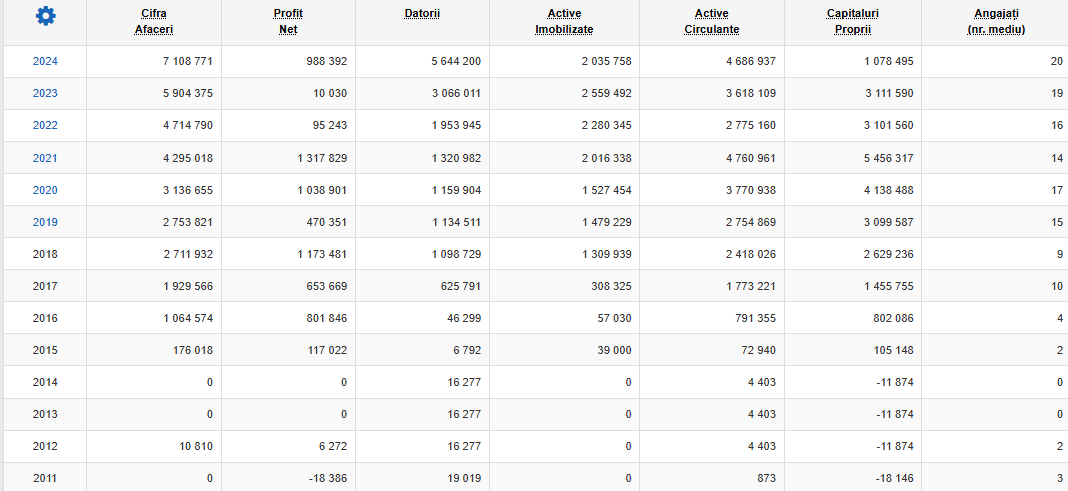
Task: Click the Datorii column header
Action: coord(422,14)
